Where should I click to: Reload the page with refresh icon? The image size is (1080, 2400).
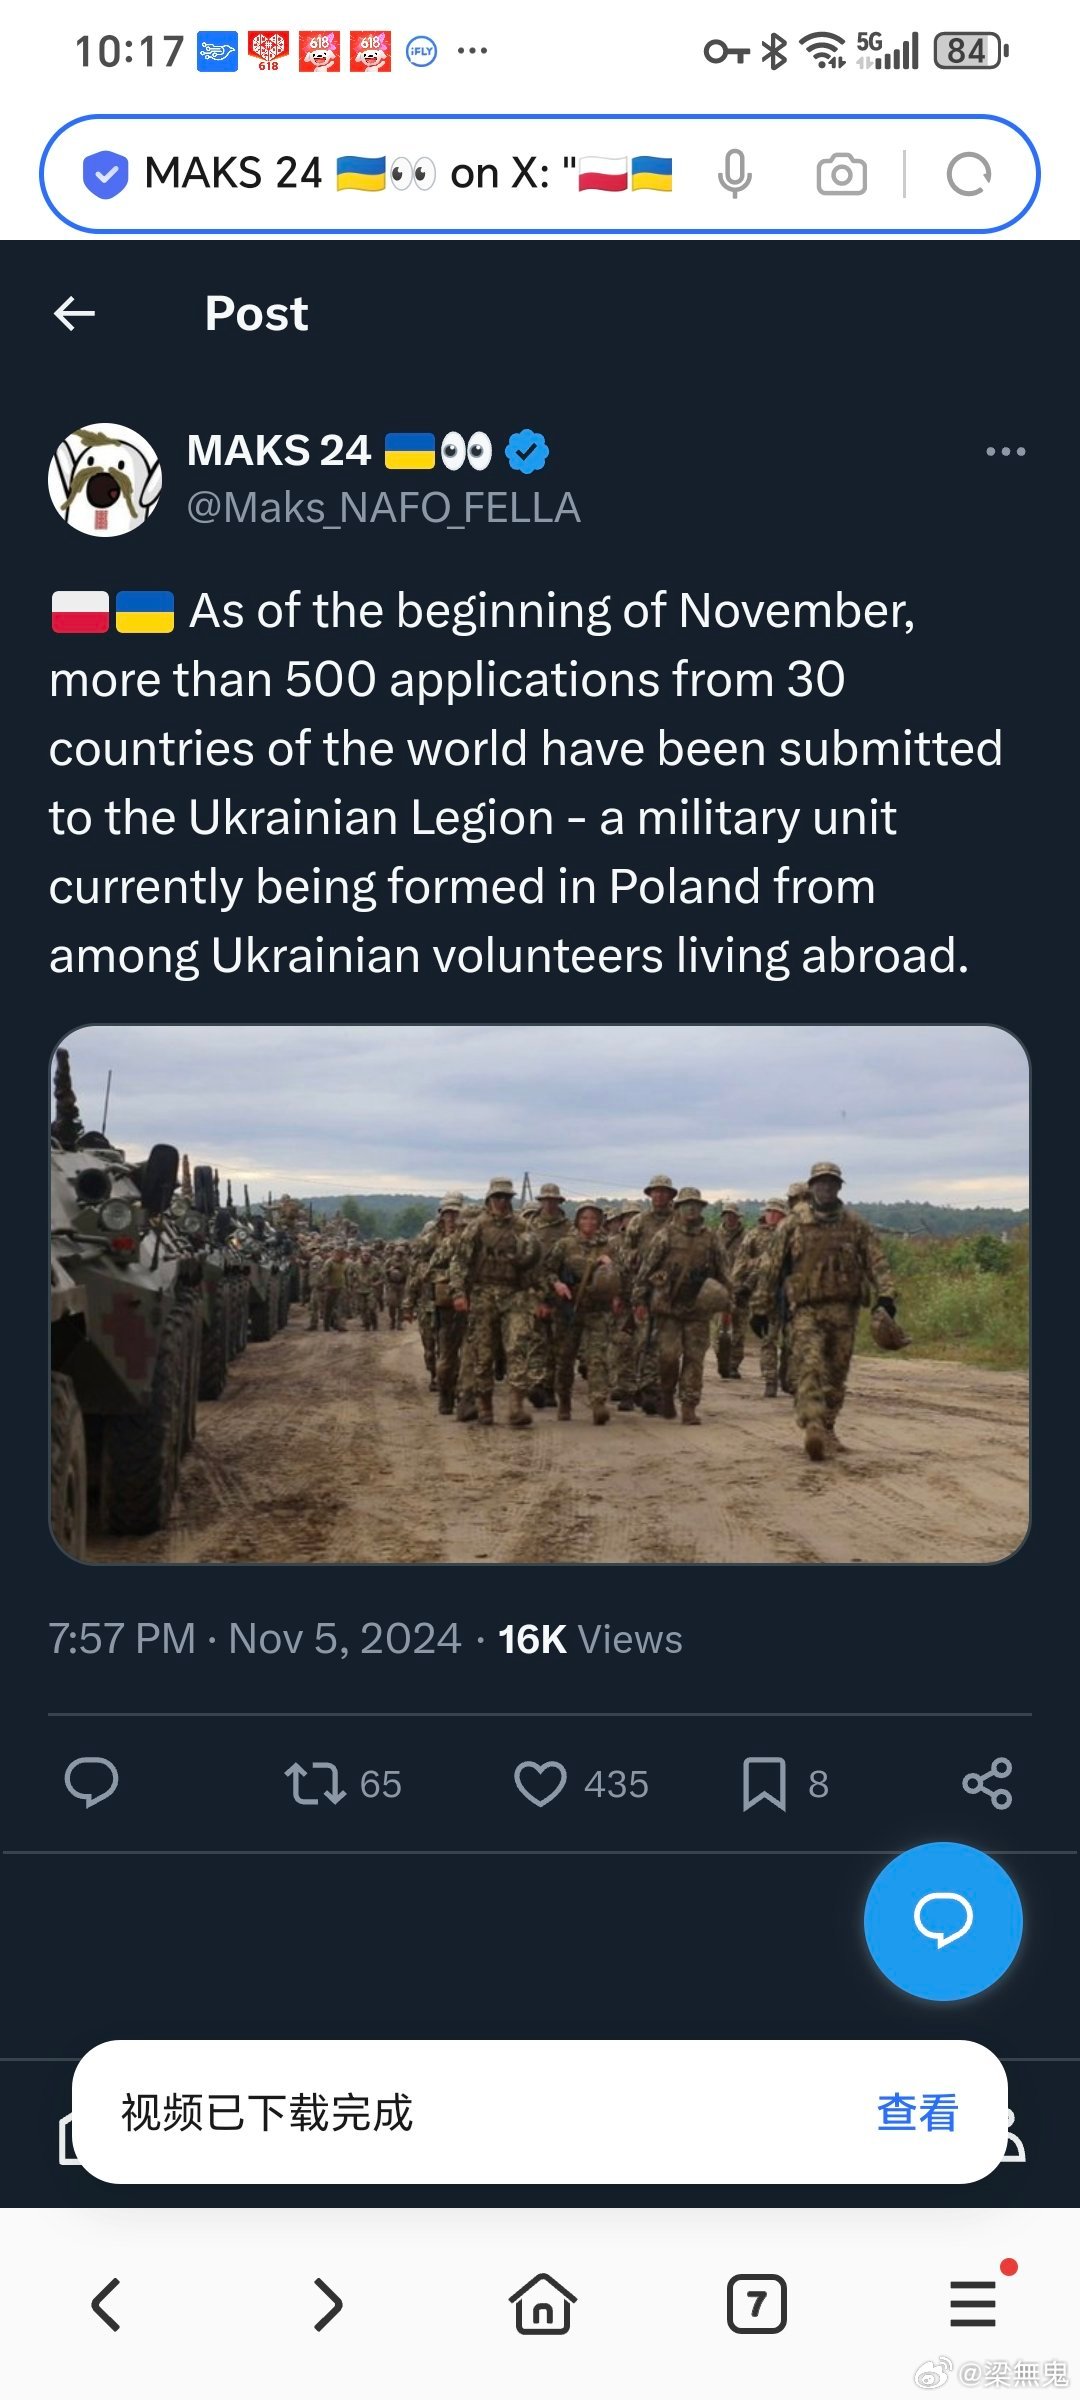coord(968,174)
